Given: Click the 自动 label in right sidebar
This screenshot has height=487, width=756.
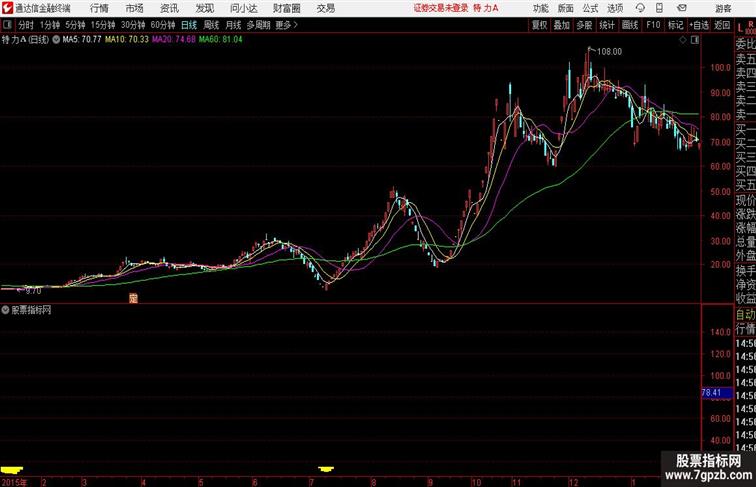Looking at the screenshot, I should tap(746, 314).
